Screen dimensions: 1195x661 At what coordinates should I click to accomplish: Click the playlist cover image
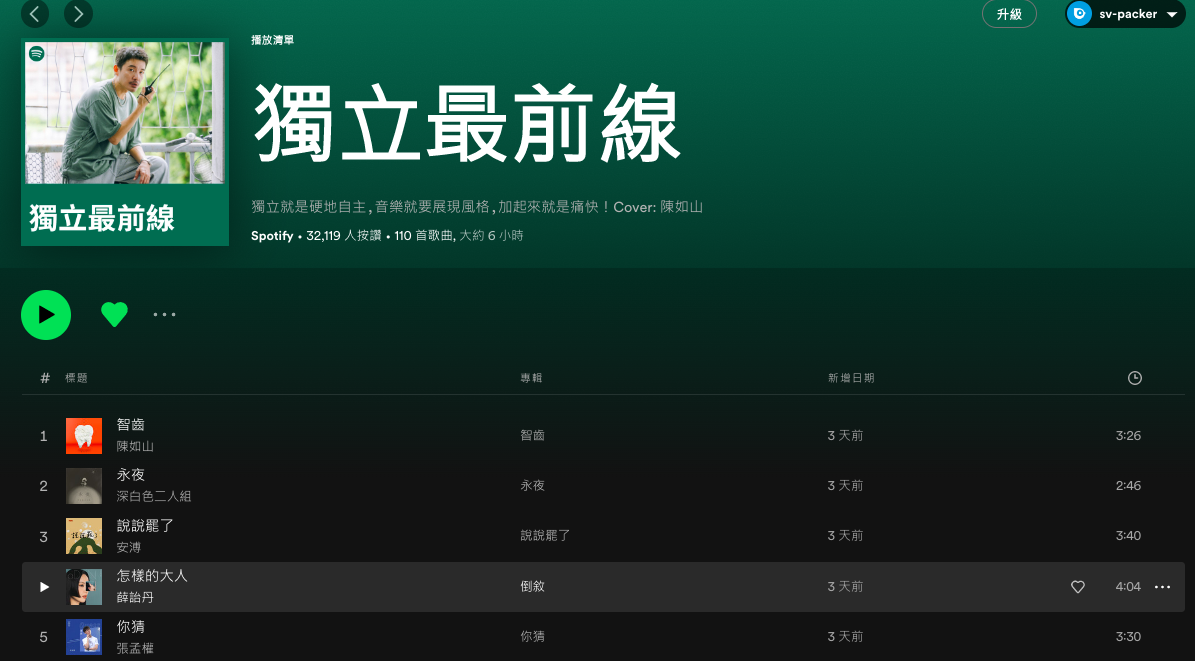125,142
